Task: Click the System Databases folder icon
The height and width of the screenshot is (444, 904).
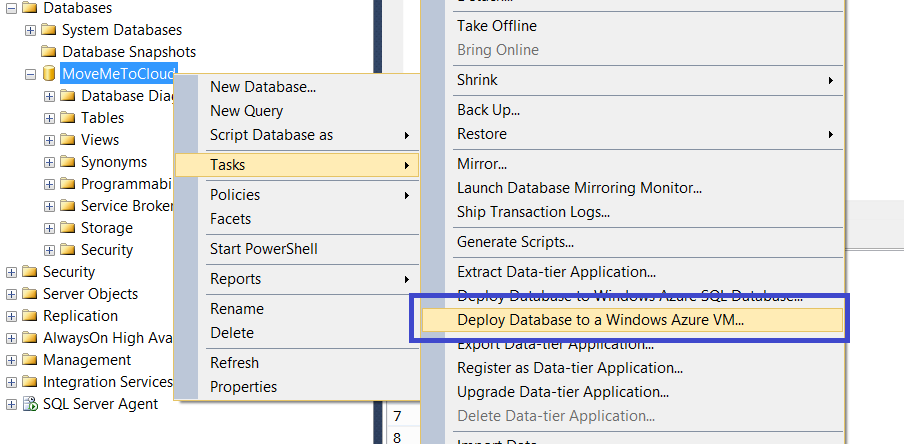Action: (x=48, y=30)
